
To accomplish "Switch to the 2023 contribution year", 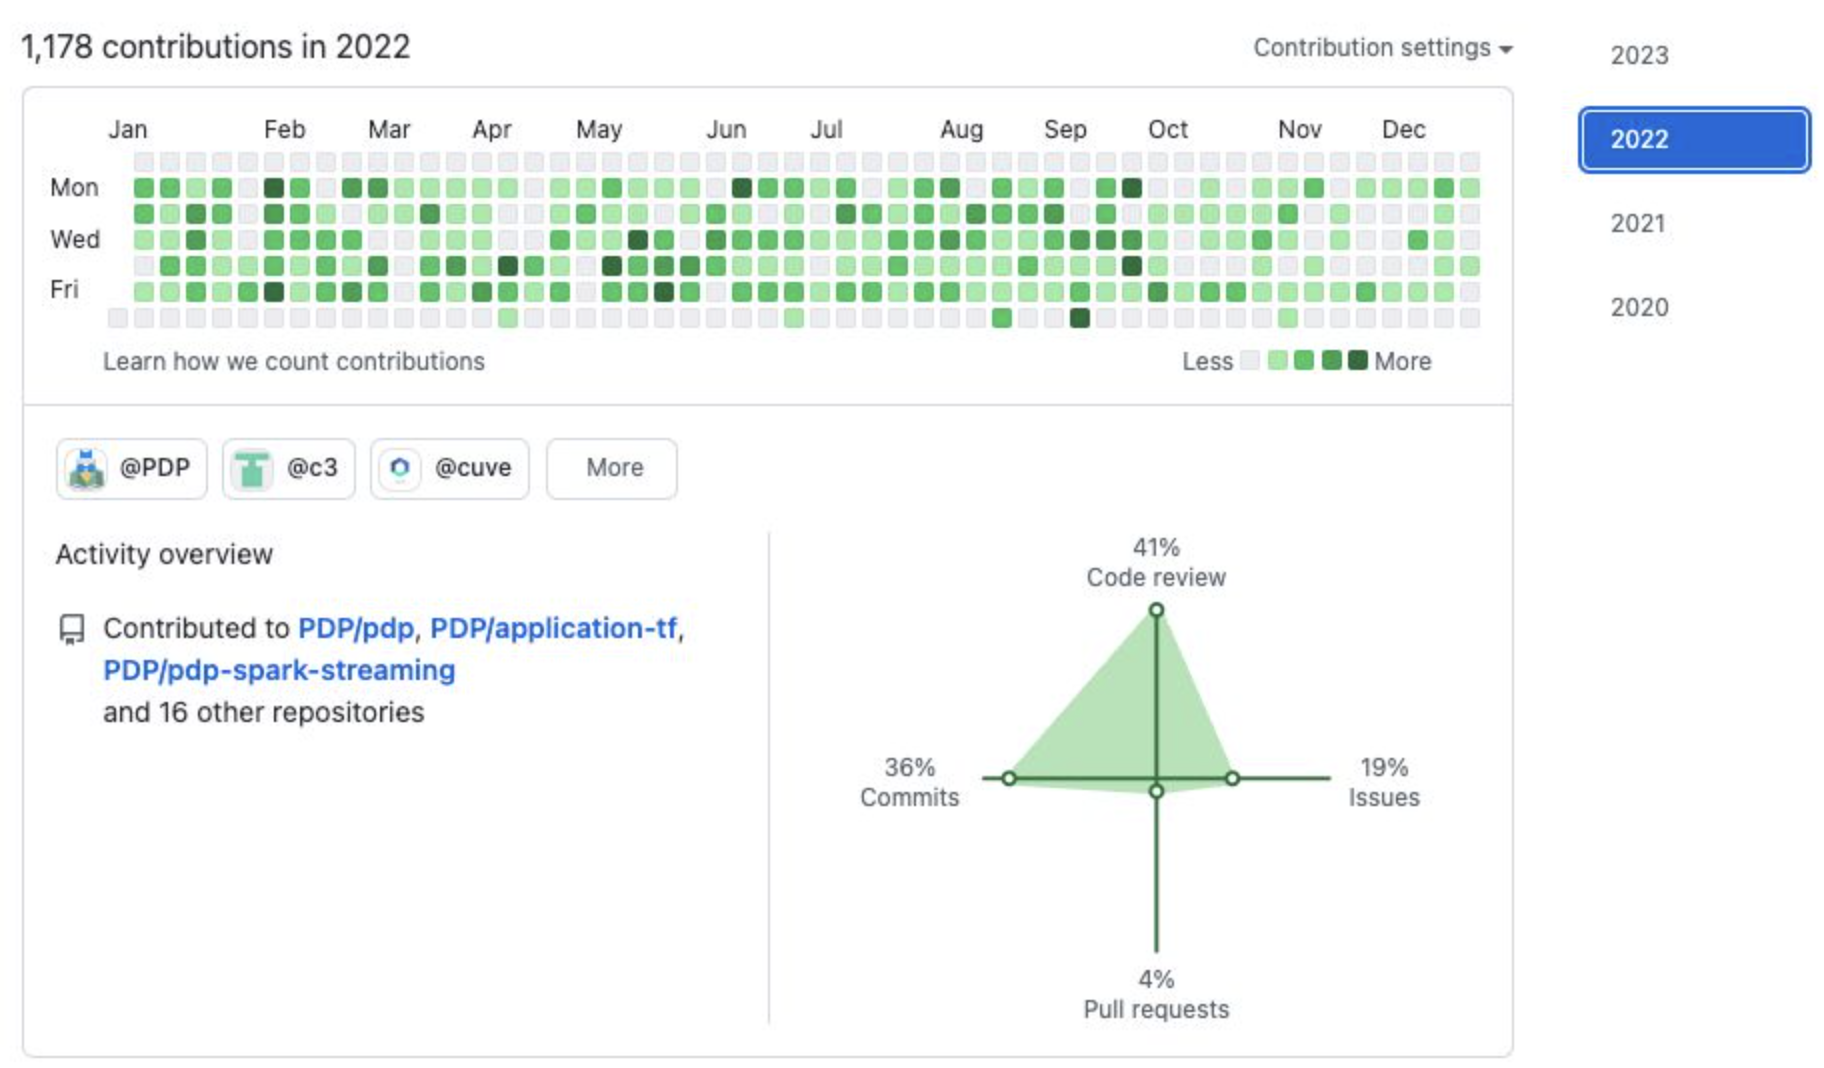I will 1639,56.
